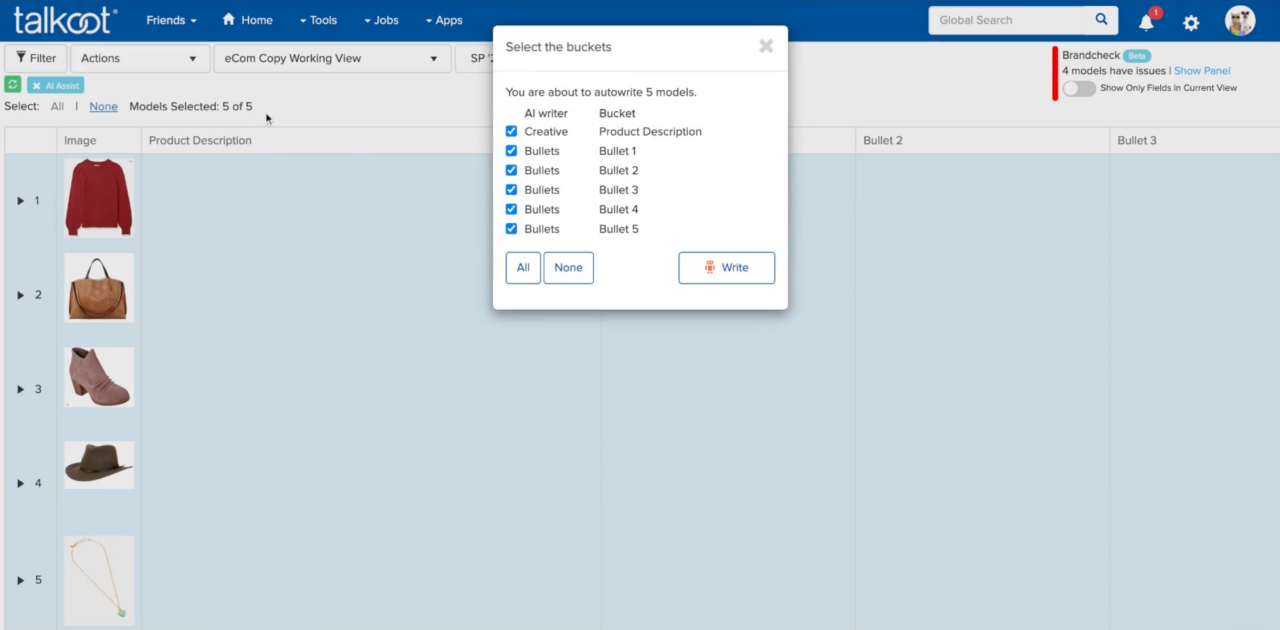Click the Talkoot logo
Screen dimensions: 1280x630
(x=65, y=20)
